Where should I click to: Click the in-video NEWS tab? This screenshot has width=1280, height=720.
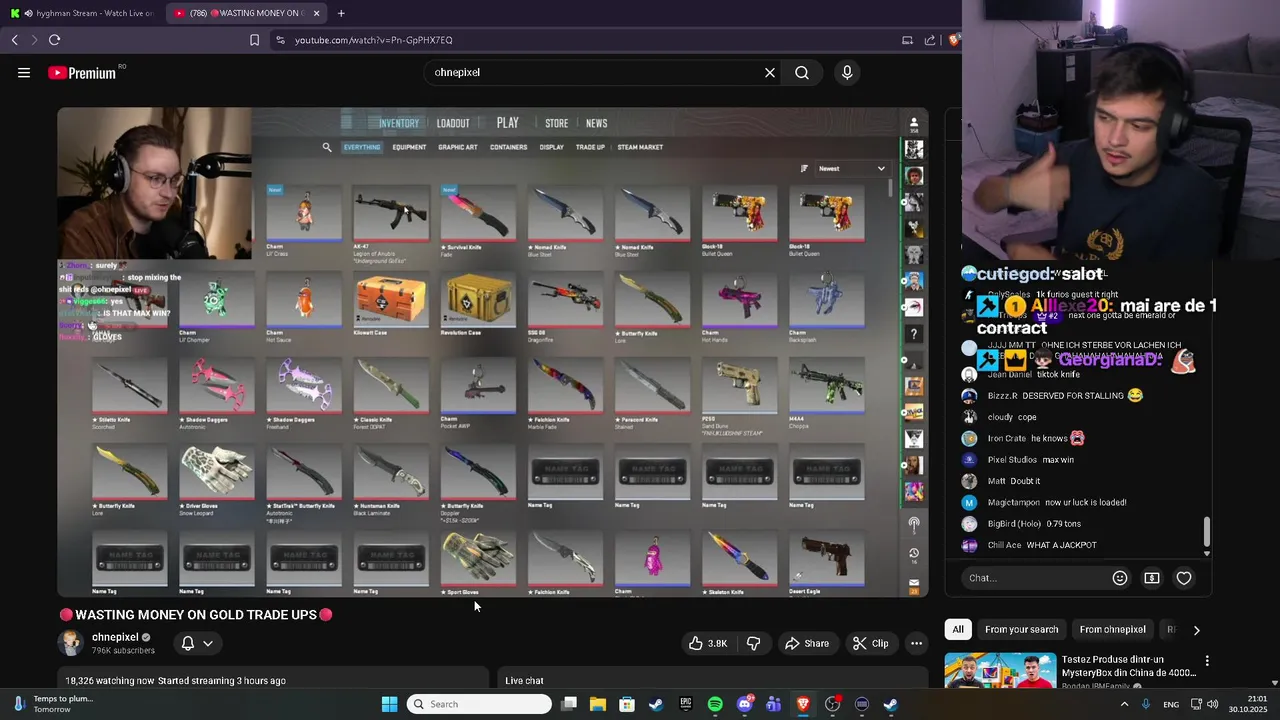(597, 123)
